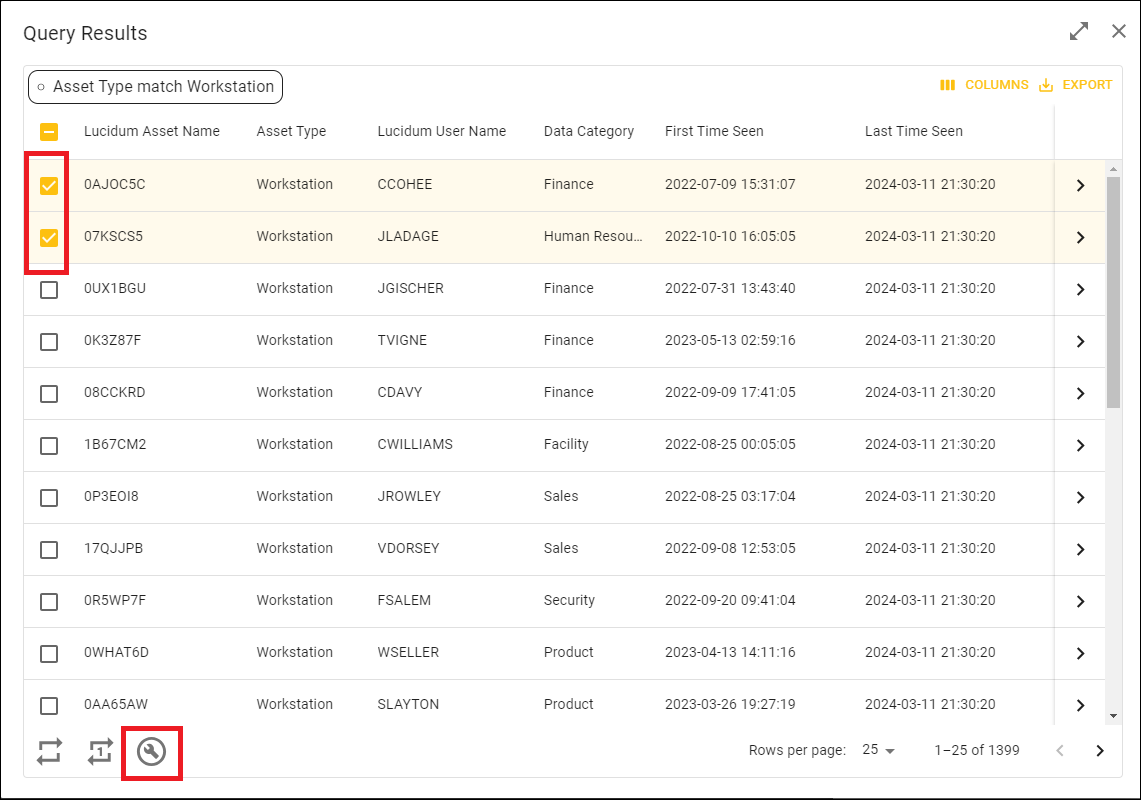The height and width of the screenshot is (800, 1141).
Task: Click the Export download icon
Action: pos(1046,85)
